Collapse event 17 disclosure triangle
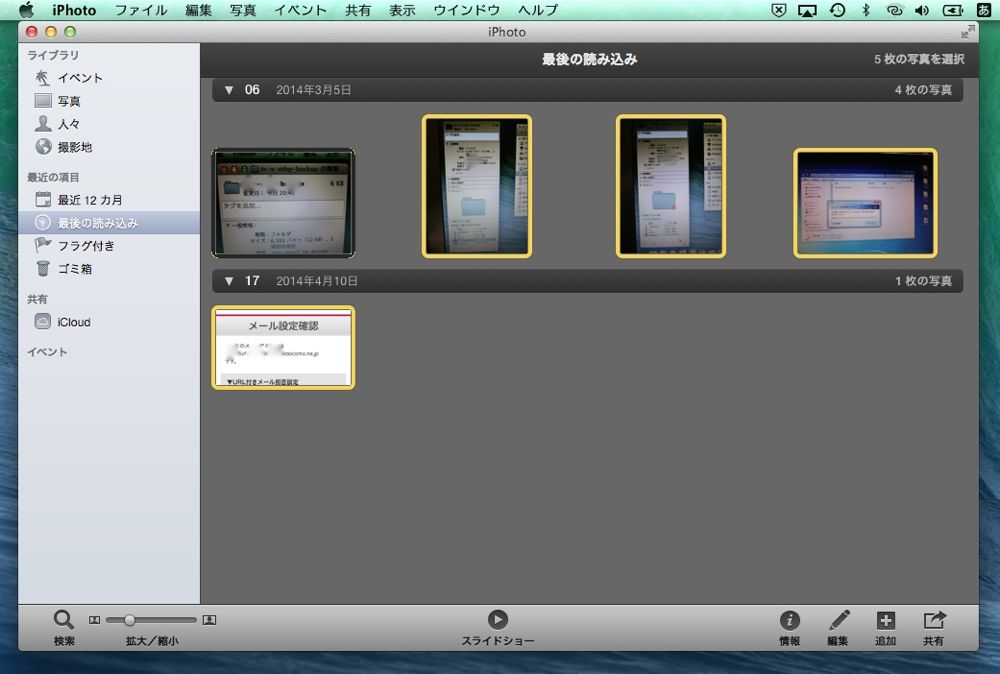The height and width of the screenshot is (674, 1000). point(228,281)
